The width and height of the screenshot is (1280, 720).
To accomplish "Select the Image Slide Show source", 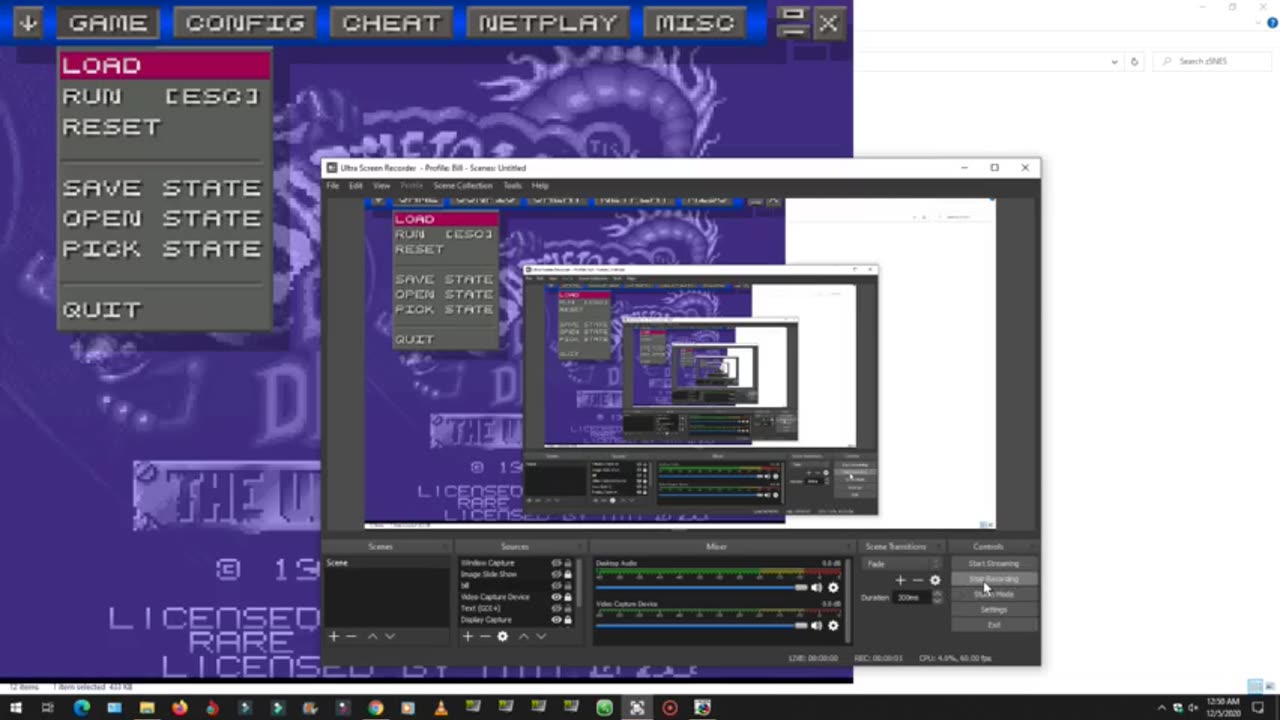I will [489, 574].
